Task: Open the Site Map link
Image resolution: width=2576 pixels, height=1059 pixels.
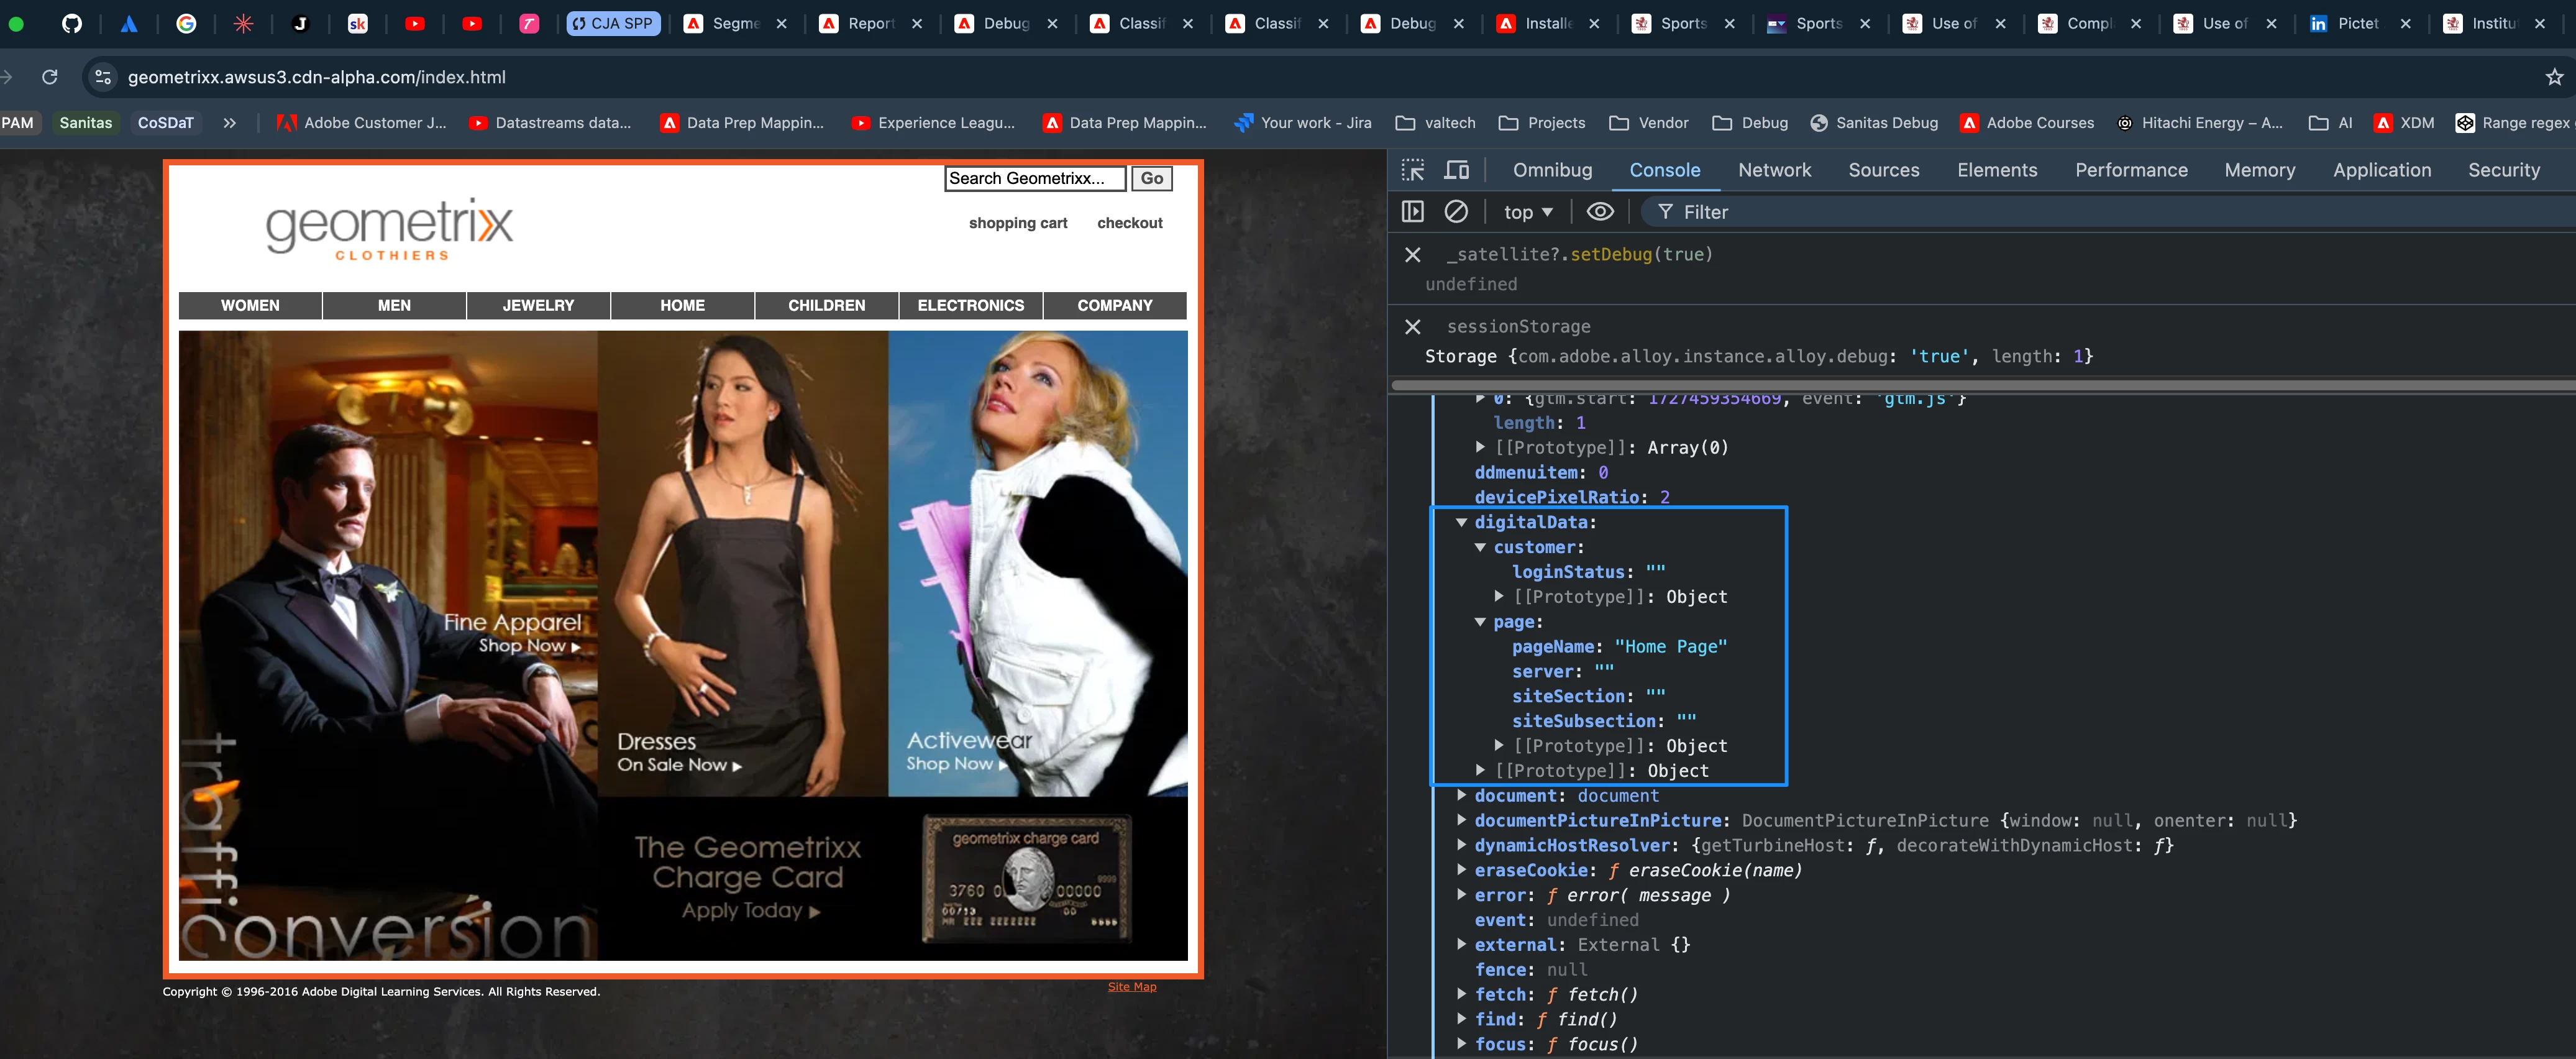Action: (x=1131, y=987)
